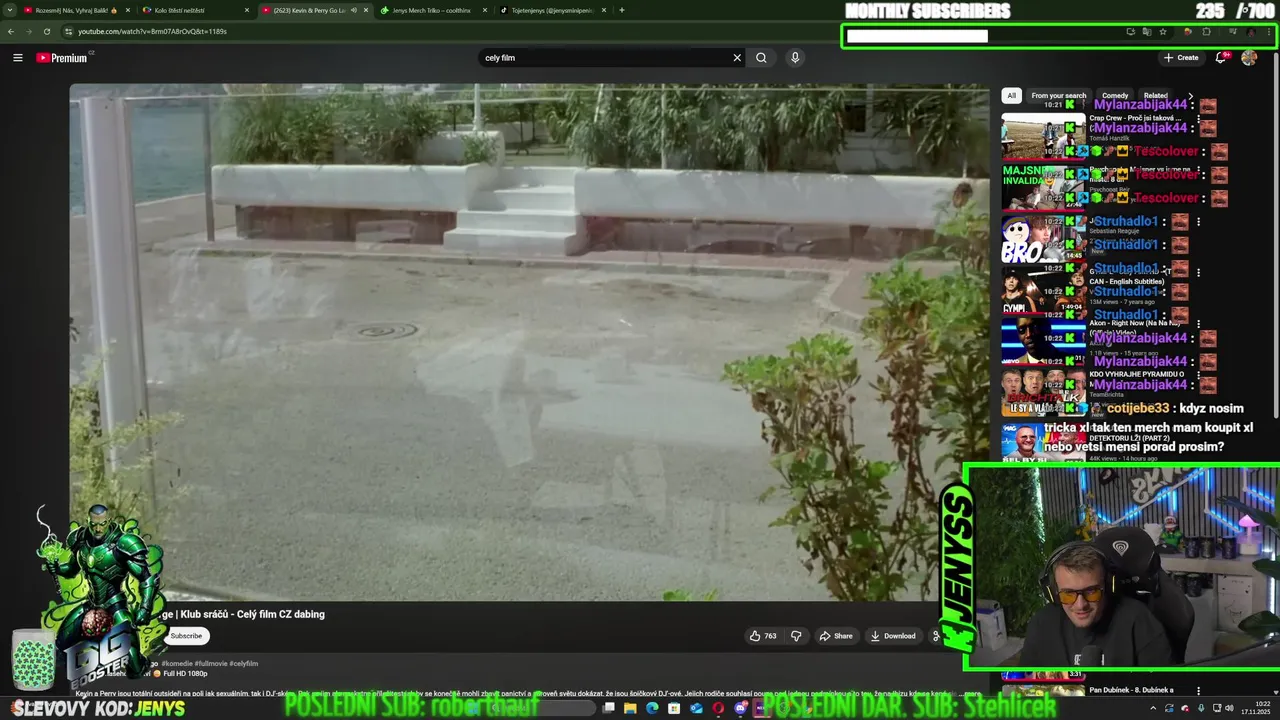This screenshot has width=1280, height=720.
Task: Open the browser tab search dropdown arrow
Action: coord(9,10)
